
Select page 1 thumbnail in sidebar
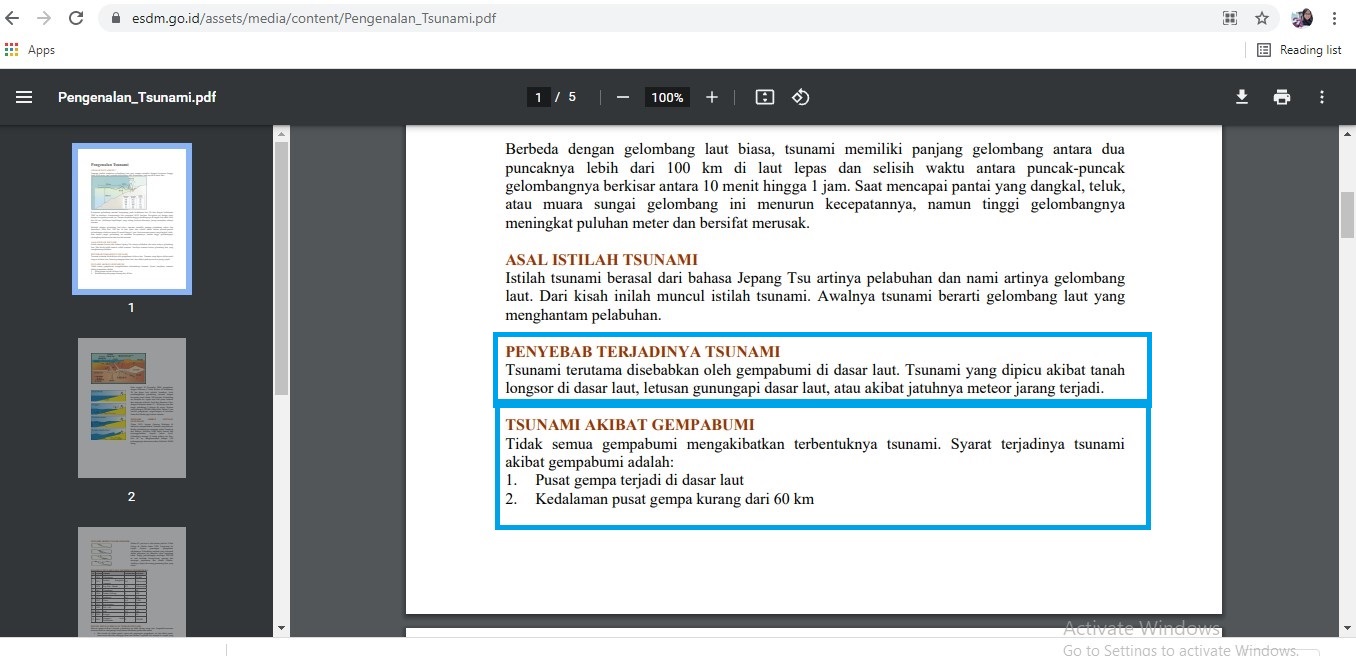pyautogui.click(x=132, y=219)
